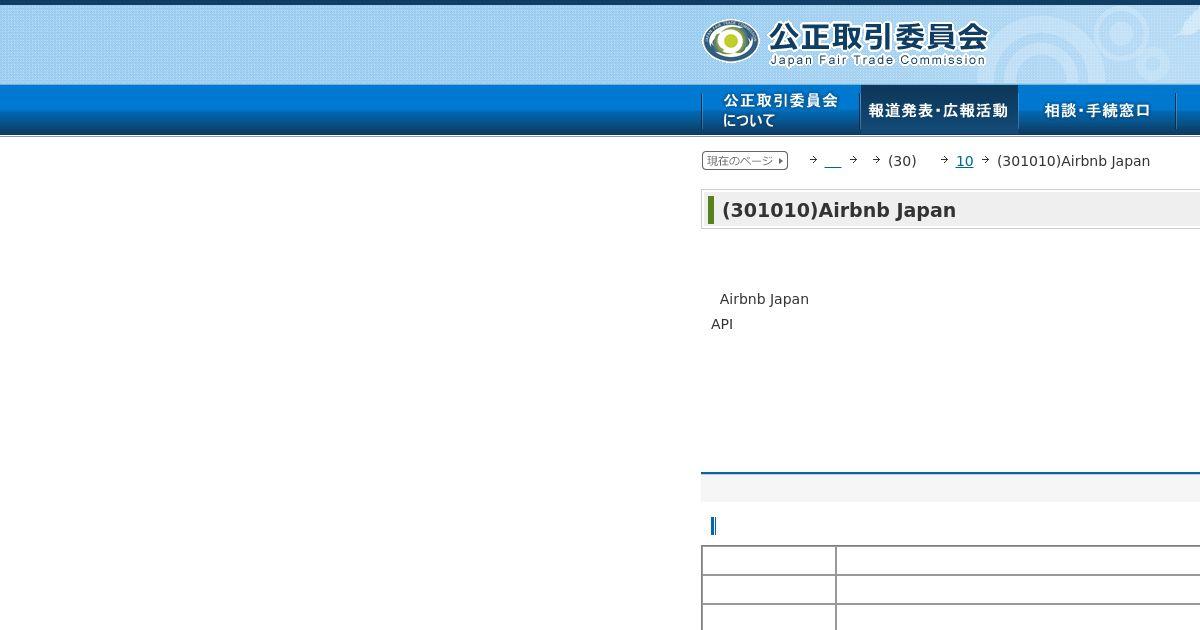Click body text 'API'
The image size is (1200, 630).
point(722,324)
